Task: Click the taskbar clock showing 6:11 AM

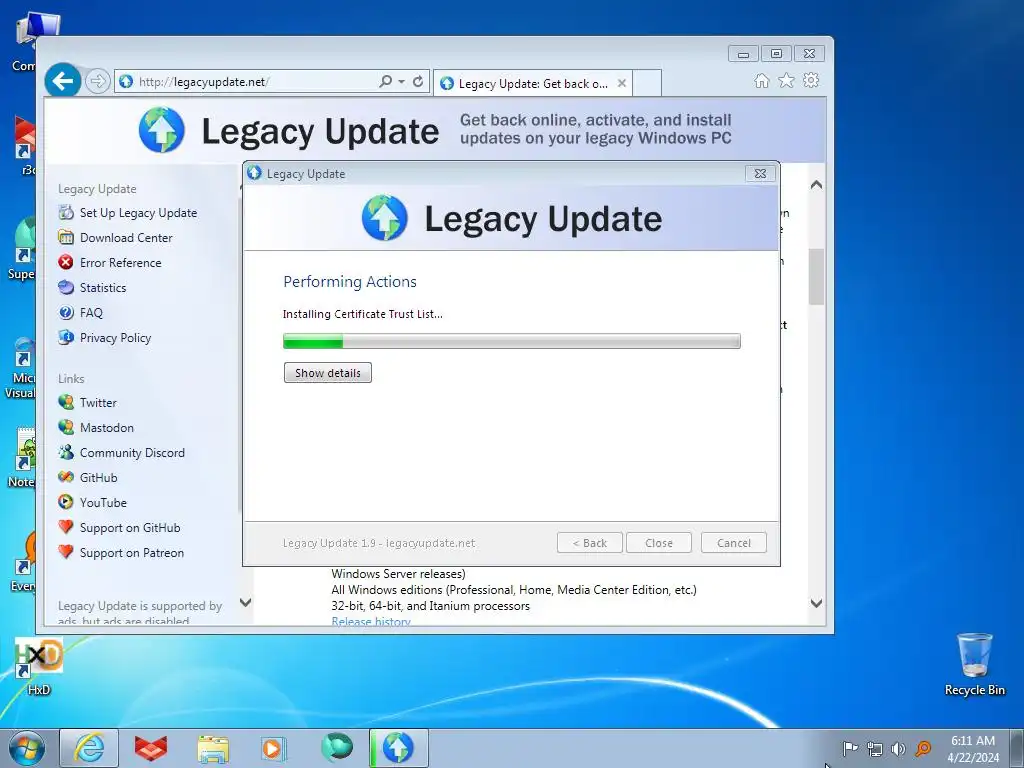Action: pos(973,748)
